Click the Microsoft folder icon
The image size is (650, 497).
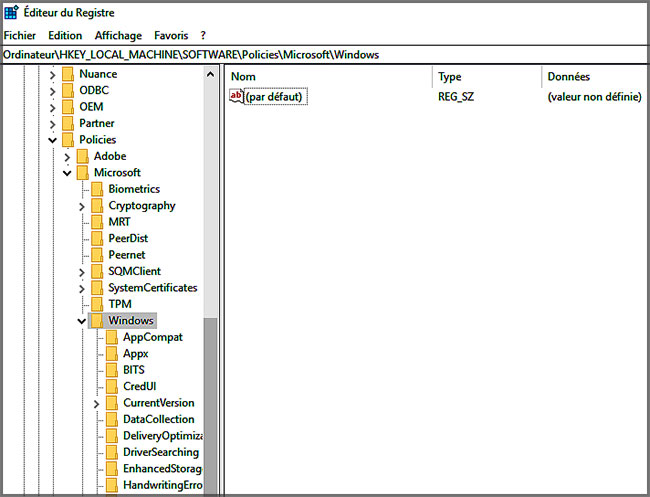(x=82, y=172)
